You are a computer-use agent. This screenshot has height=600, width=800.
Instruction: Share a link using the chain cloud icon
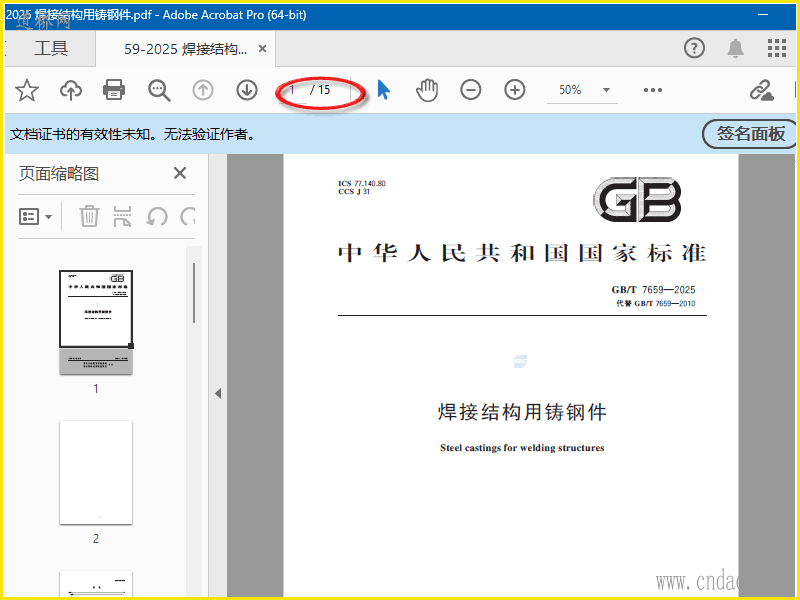[x=762, y=90]
